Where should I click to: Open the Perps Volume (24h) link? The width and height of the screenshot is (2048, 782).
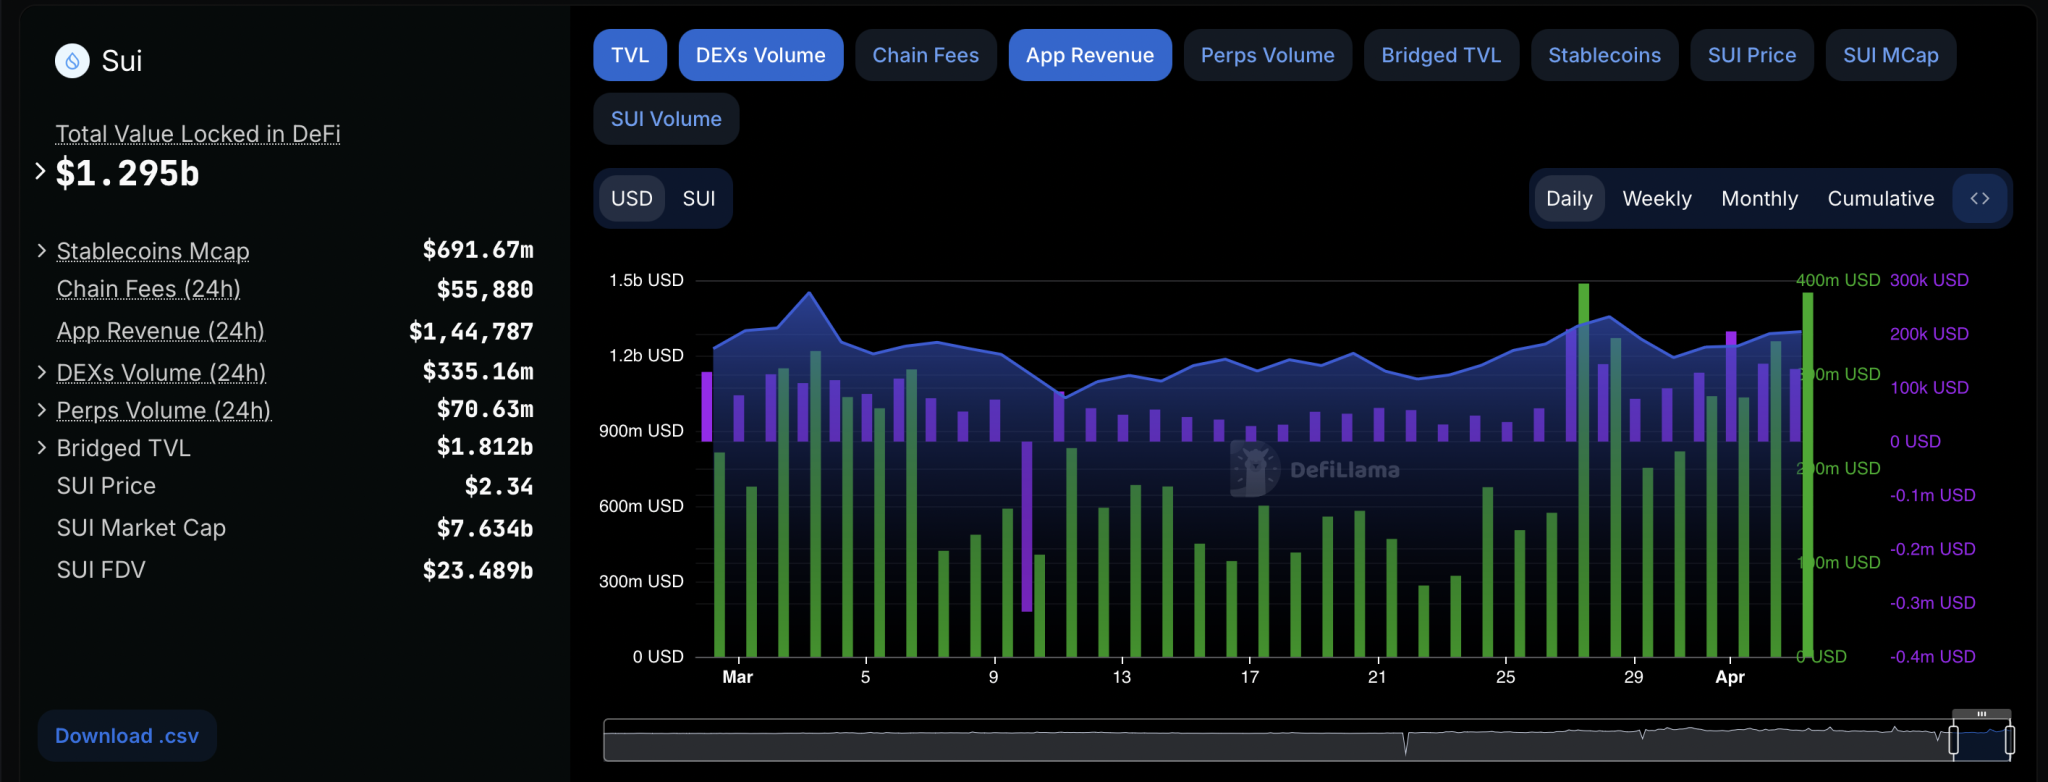[163, 411]
